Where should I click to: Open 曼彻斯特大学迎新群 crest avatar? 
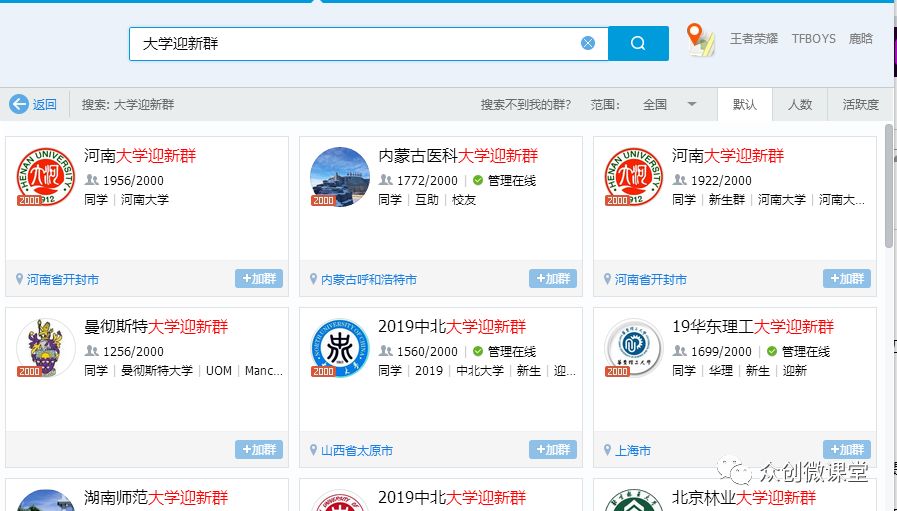coord(46,347)
